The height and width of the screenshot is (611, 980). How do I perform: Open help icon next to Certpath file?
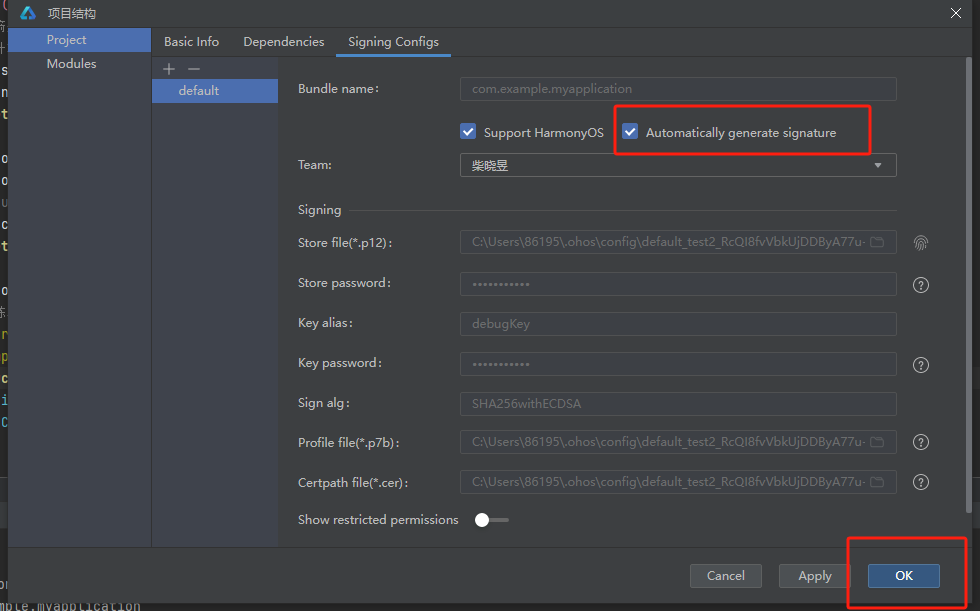[x=921, y=482]
